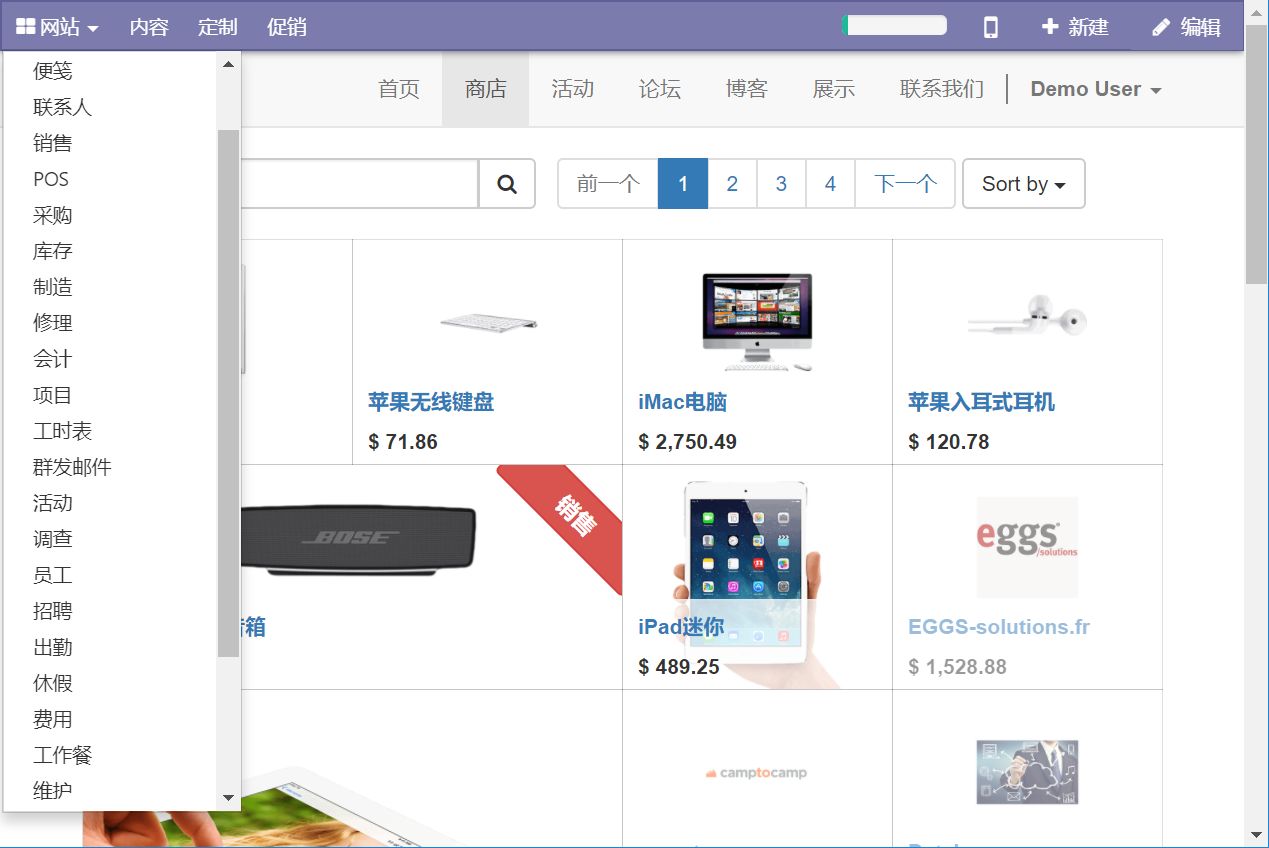The width and height of the screenshot is (1269, 848).
Task: Click the iMac computer product image
Action: 757,322
